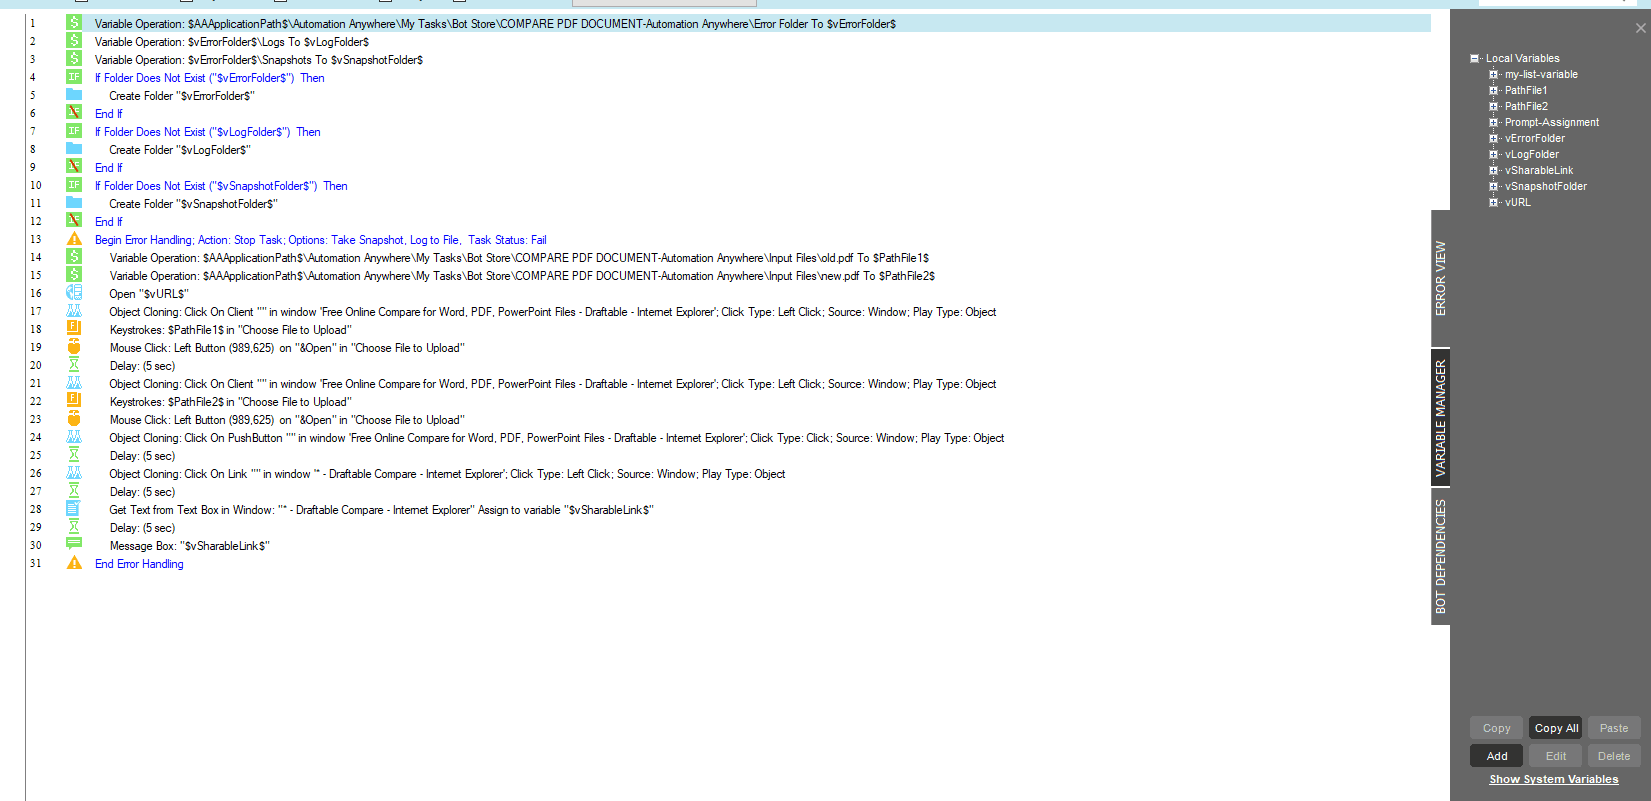Click the Open URL browser icon on line 16
Viewport: 1651px width, 801px height.
(x=74, y=293)
